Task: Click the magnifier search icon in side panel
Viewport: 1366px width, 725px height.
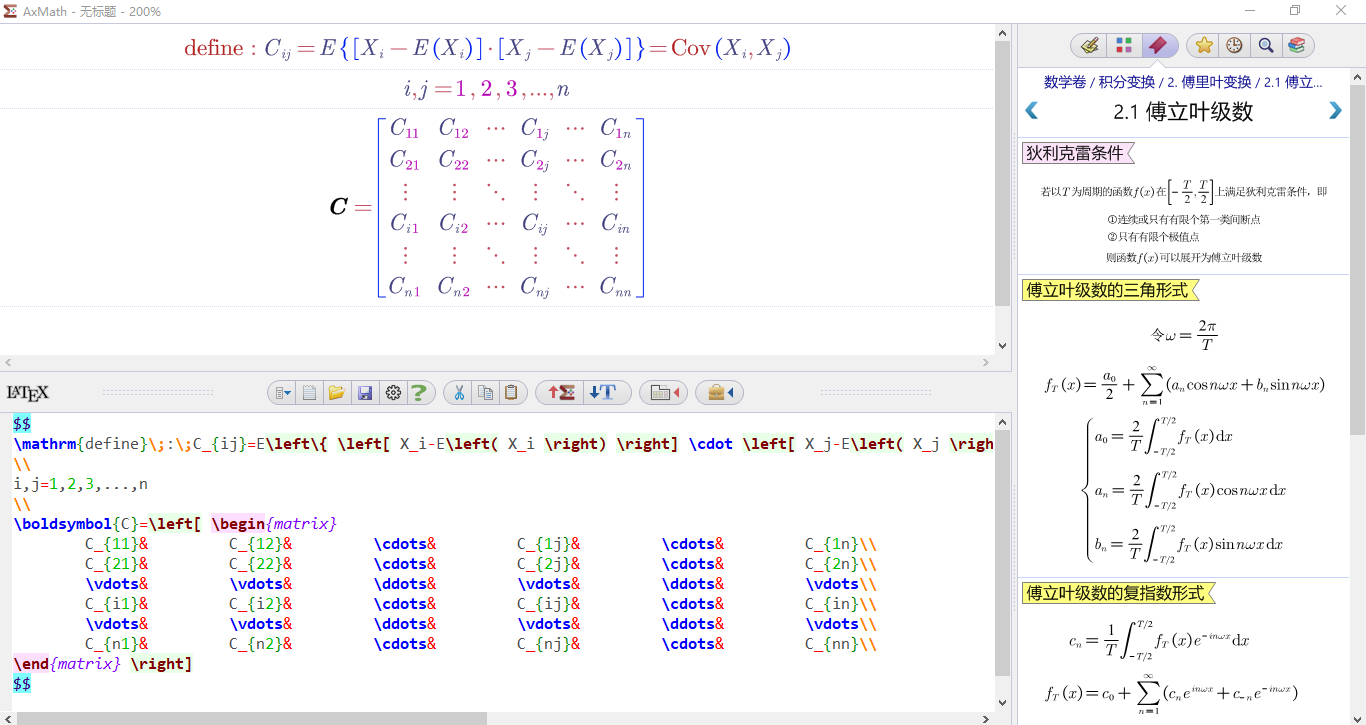Action: (1266, 45)
